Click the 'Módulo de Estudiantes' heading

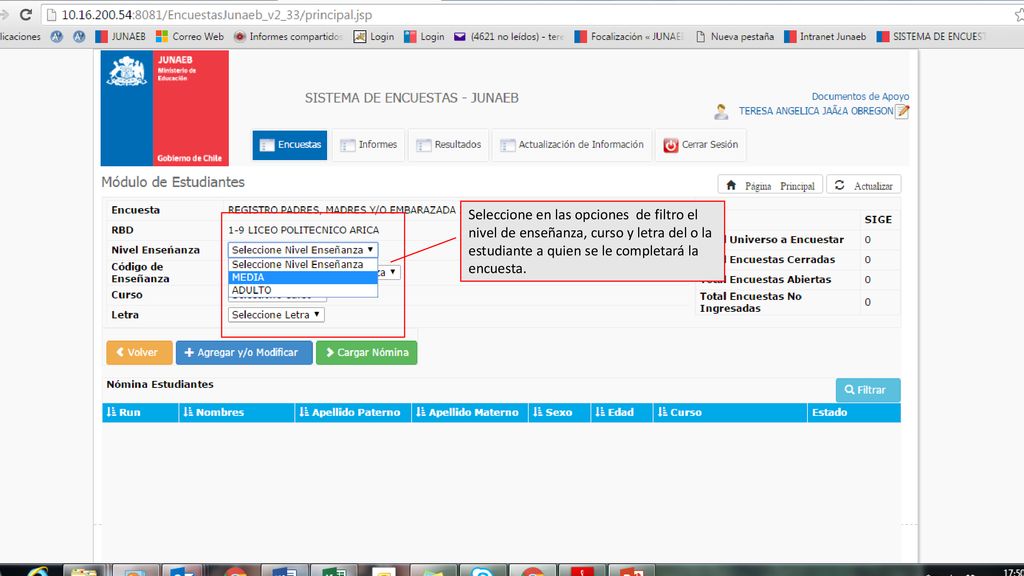coord(173,182)
